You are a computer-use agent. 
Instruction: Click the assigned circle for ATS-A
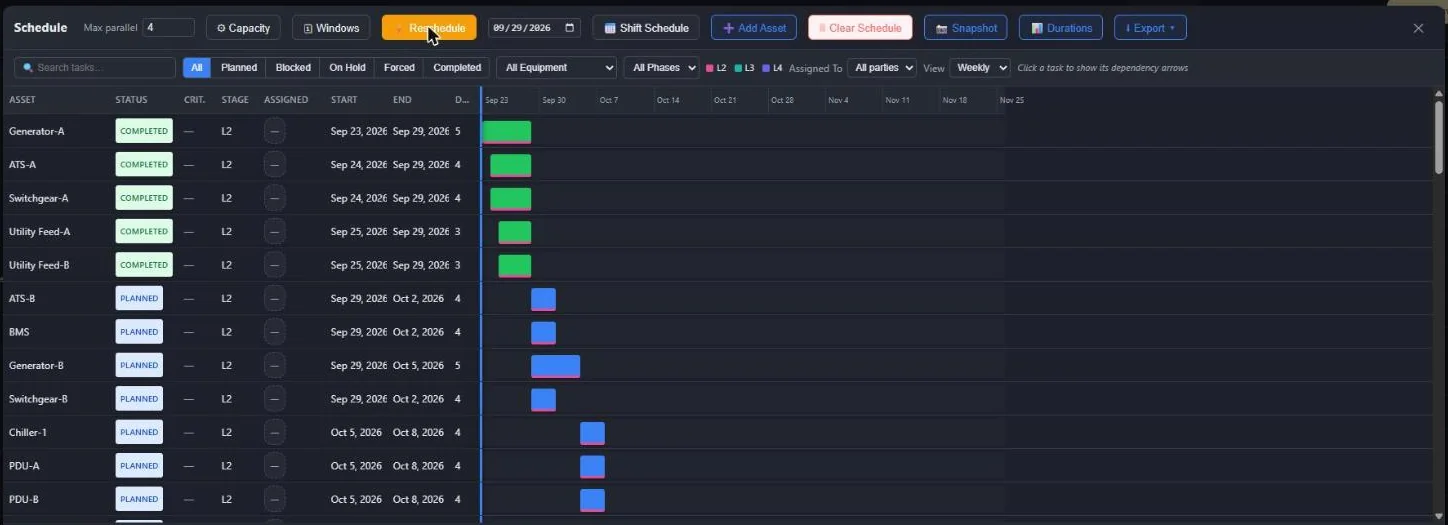[275, 165]
